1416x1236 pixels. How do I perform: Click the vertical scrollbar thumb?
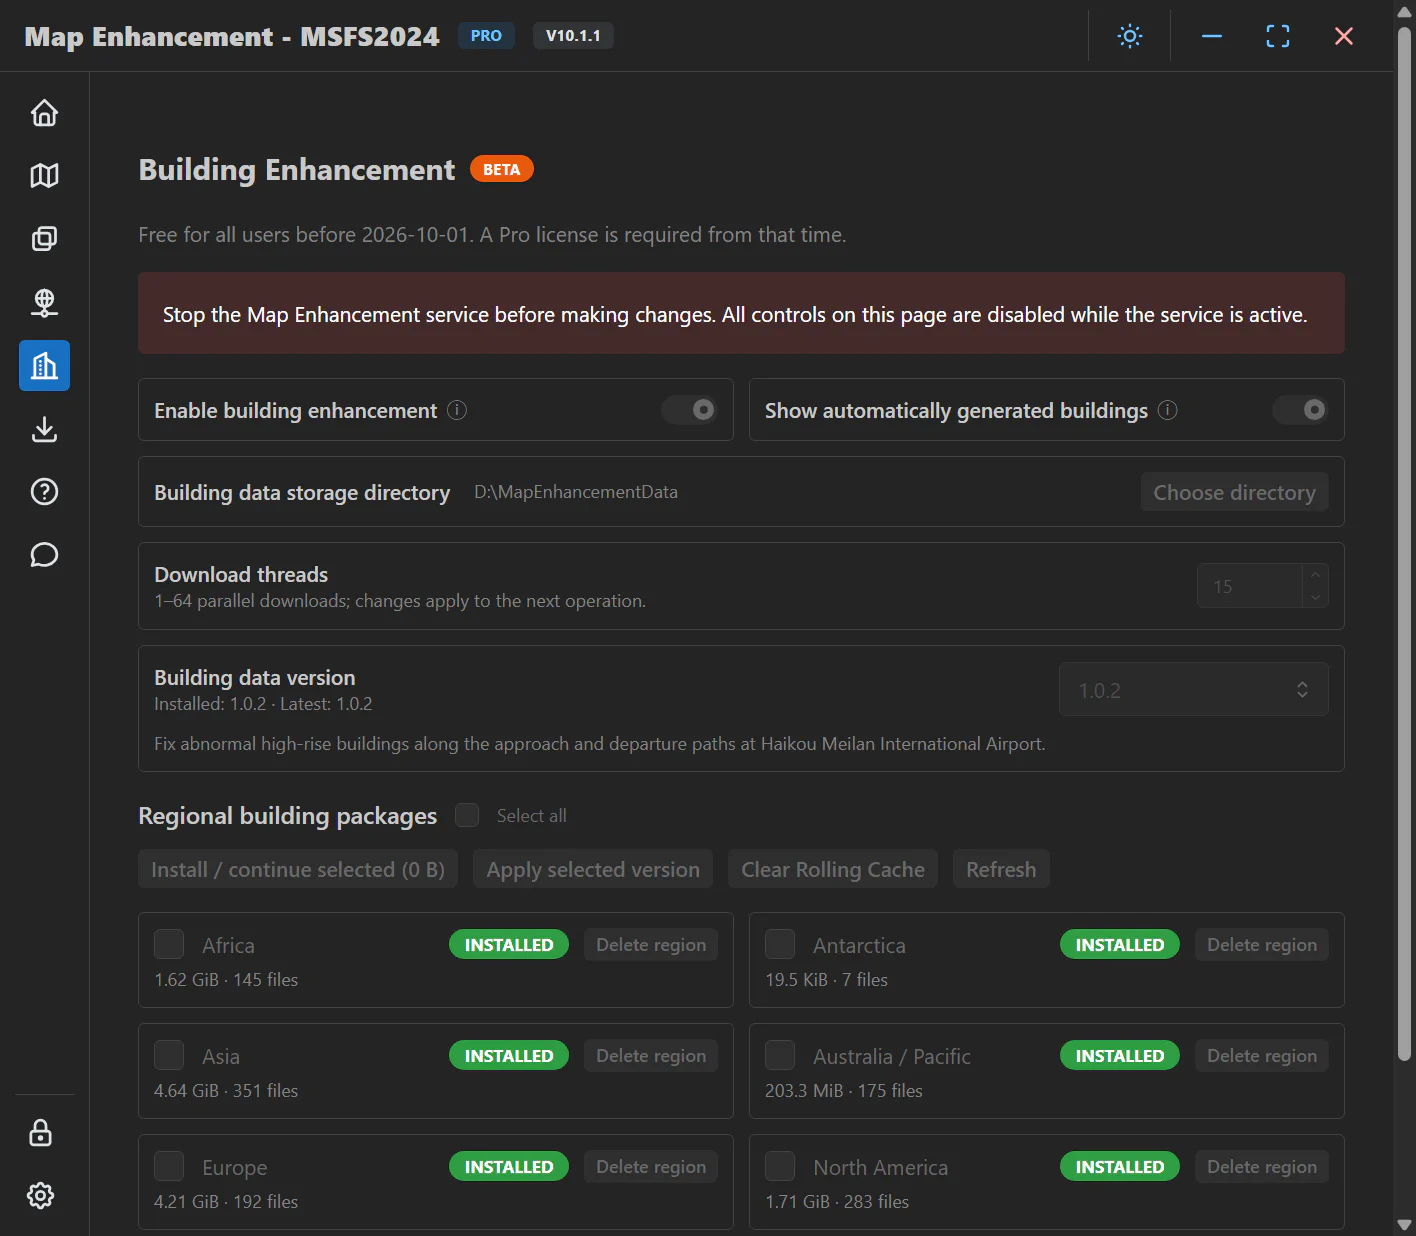tap(1404, 545)
